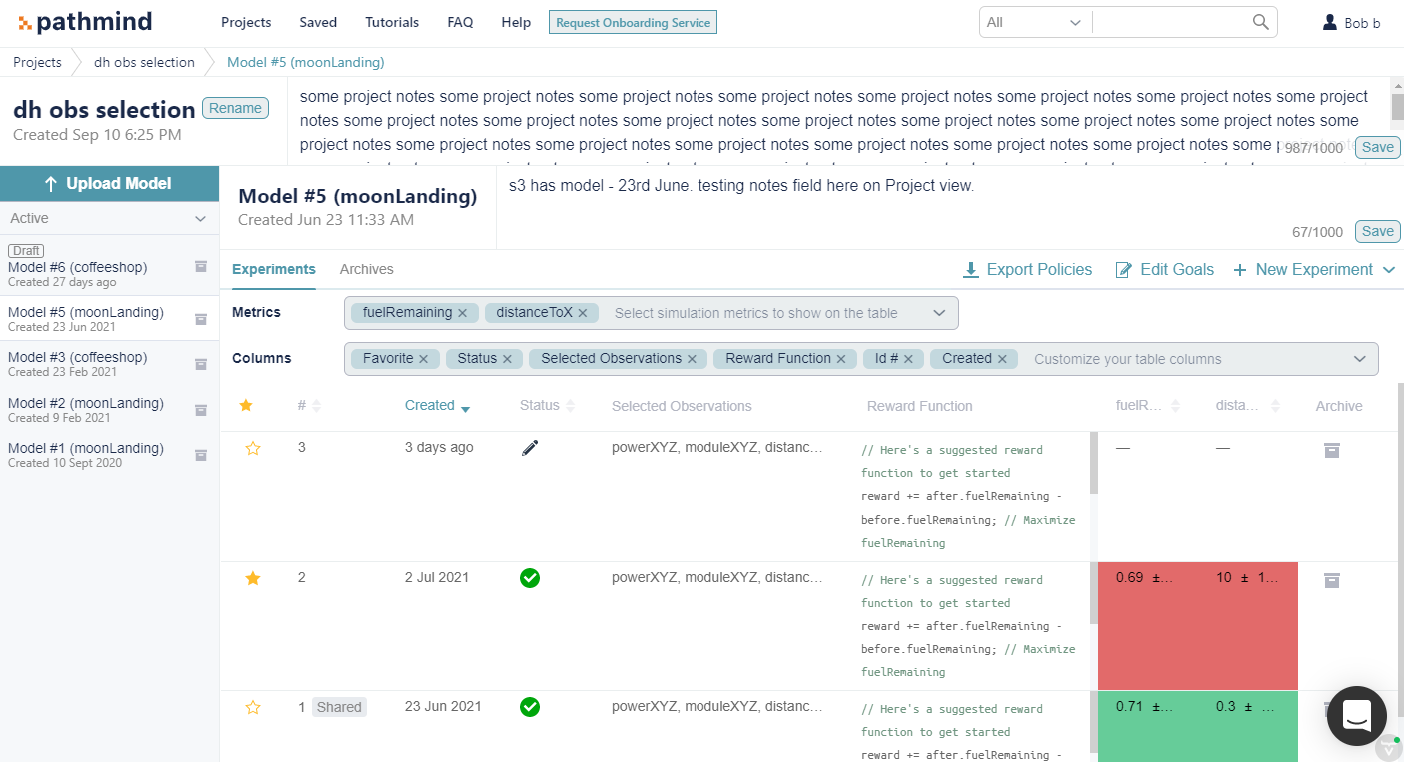Save the Model #5 notes
Image resolution: width=1404 pixels, height=762 pixels.
pyautogui.click(x=1378, y=231)
